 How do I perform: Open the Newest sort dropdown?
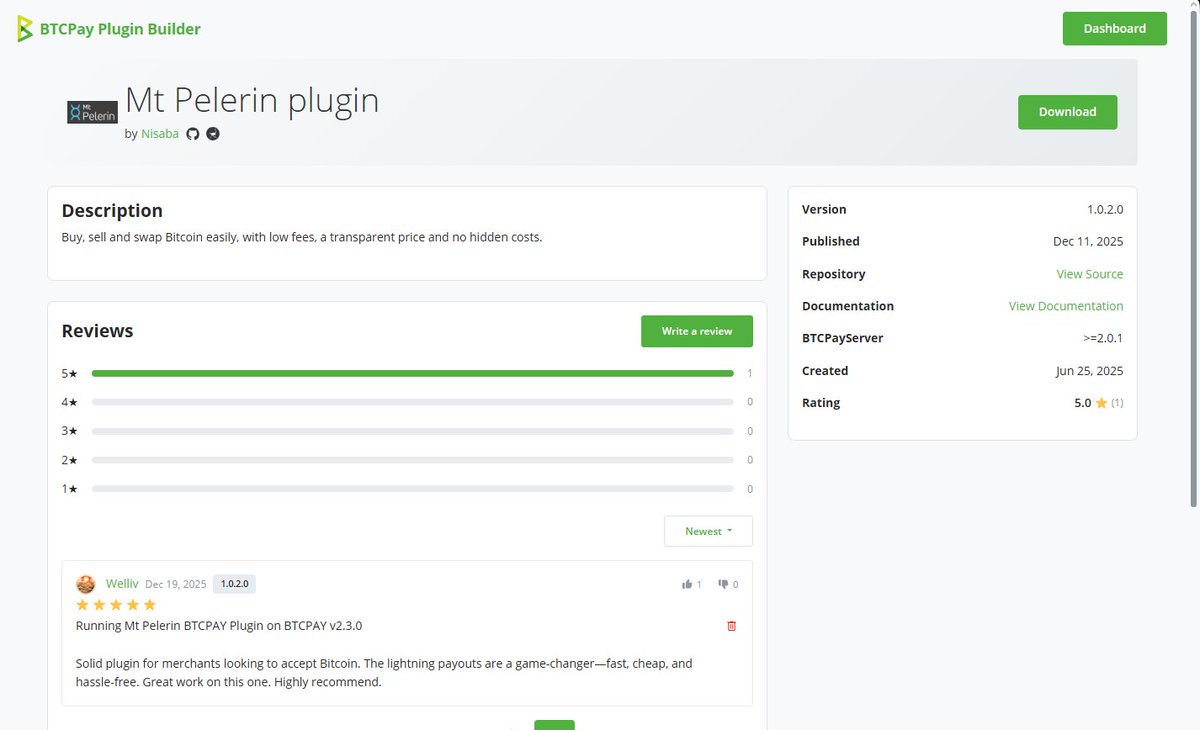708,531
